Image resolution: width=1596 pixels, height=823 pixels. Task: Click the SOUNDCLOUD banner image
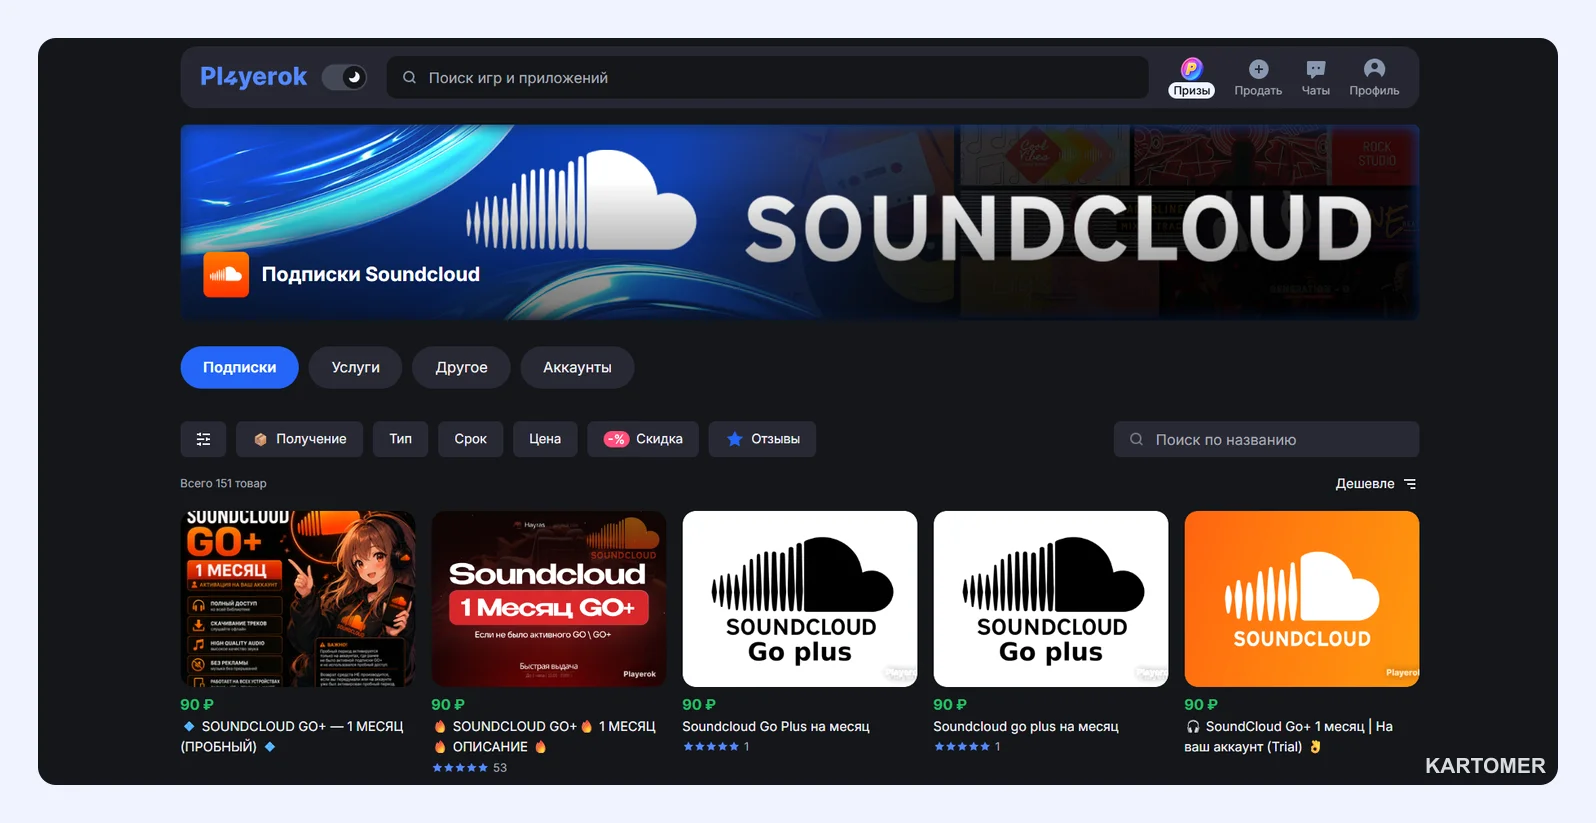(800, 222)
